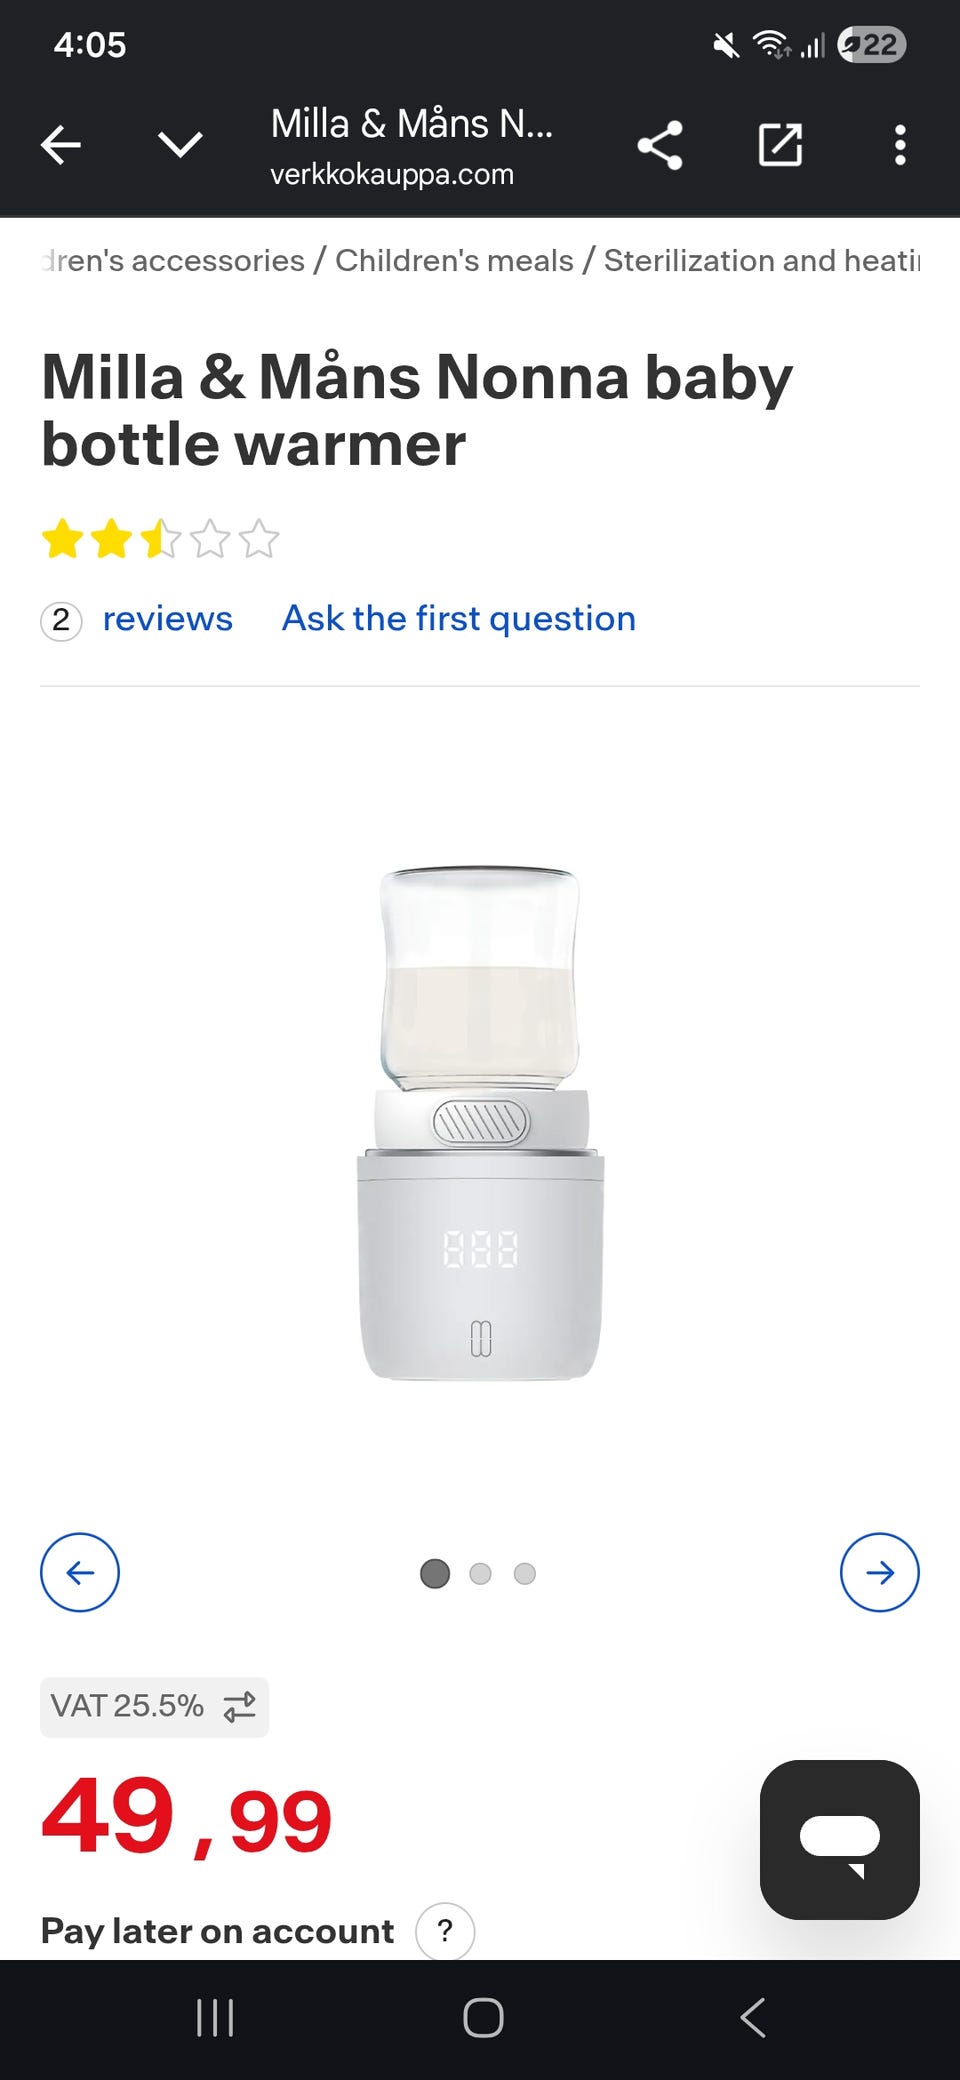Toggle VAT 25.5% price display

click(154, 1706)
